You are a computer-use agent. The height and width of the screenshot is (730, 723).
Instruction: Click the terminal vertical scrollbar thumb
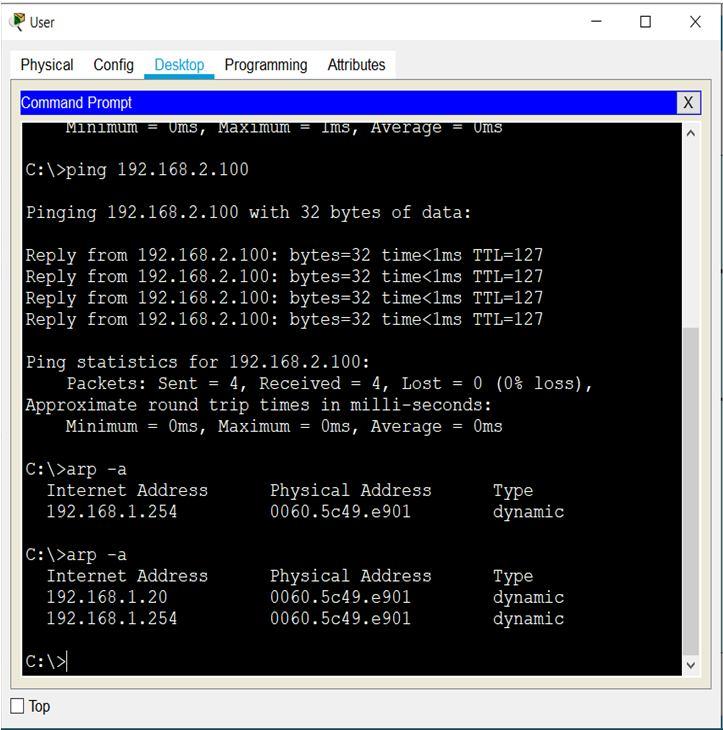click(691, 491)
